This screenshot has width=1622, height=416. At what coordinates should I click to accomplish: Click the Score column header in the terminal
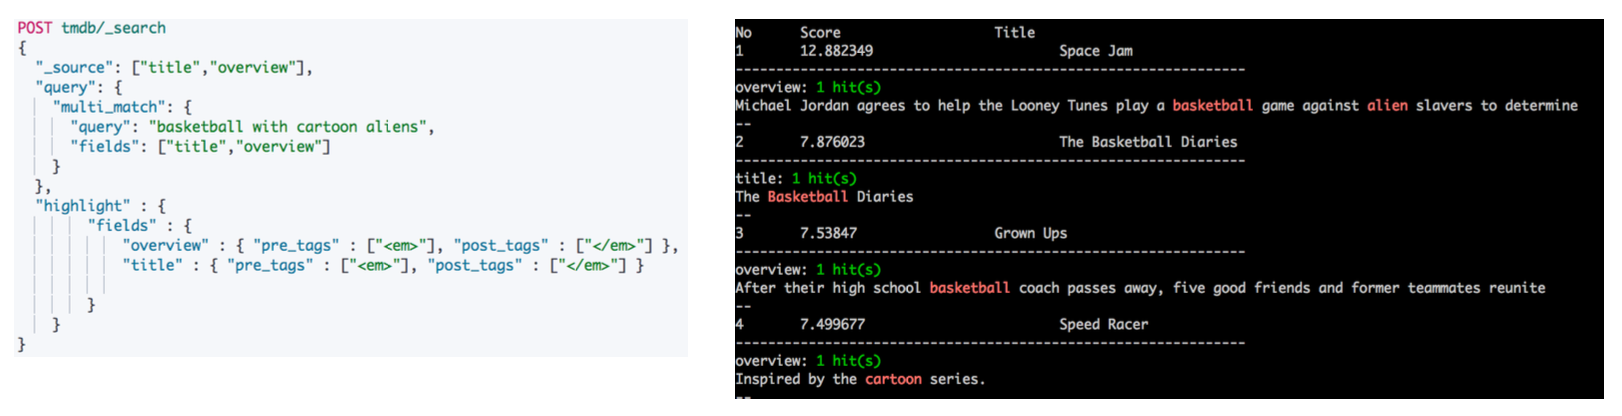820,33
